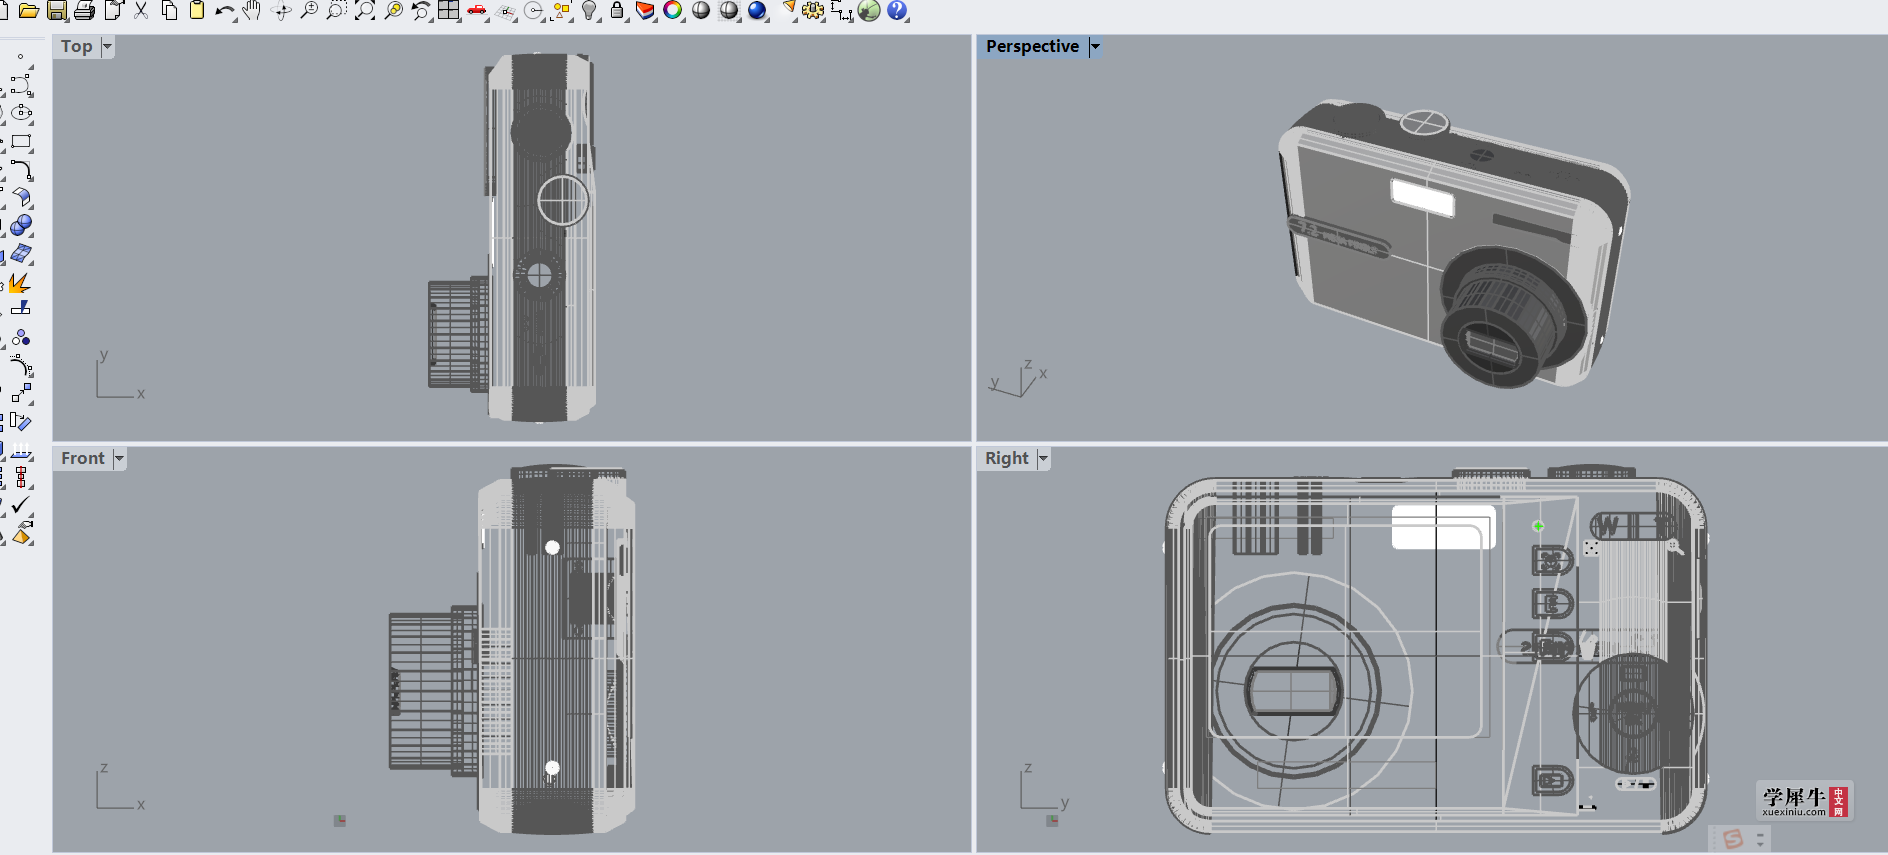The height and width of the screenshot is (855, 1888).
Task: Undo the last view change
Action: click(x=421, y=11)
